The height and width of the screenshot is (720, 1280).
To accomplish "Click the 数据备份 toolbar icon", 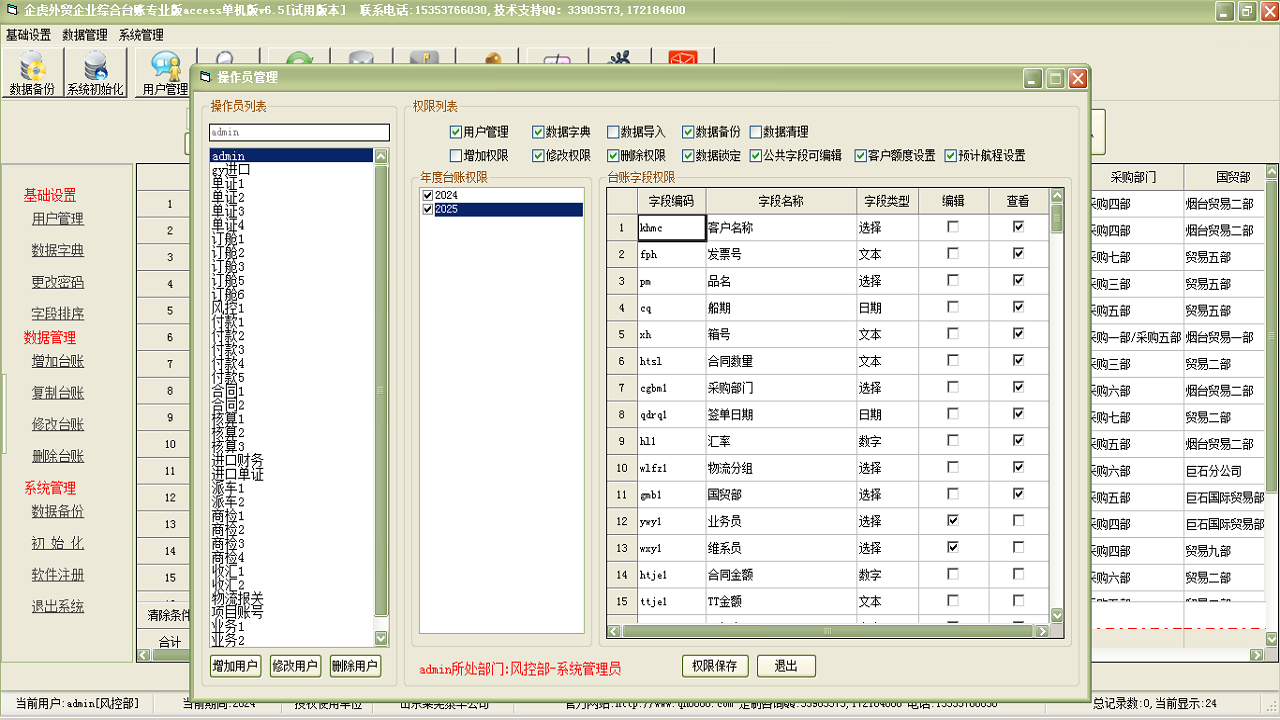I will (x=32, y=73).
